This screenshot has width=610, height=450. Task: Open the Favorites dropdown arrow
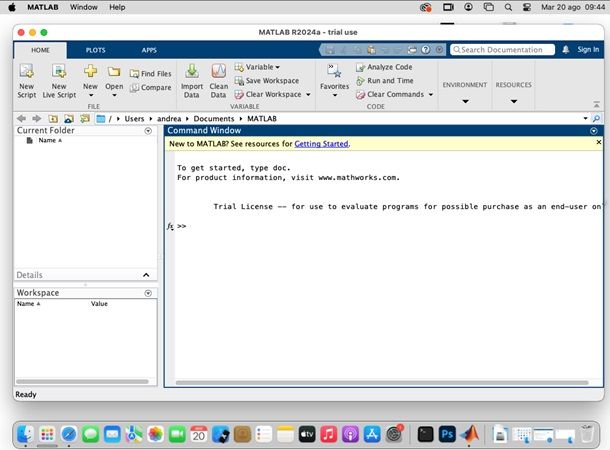click(335, 95)
